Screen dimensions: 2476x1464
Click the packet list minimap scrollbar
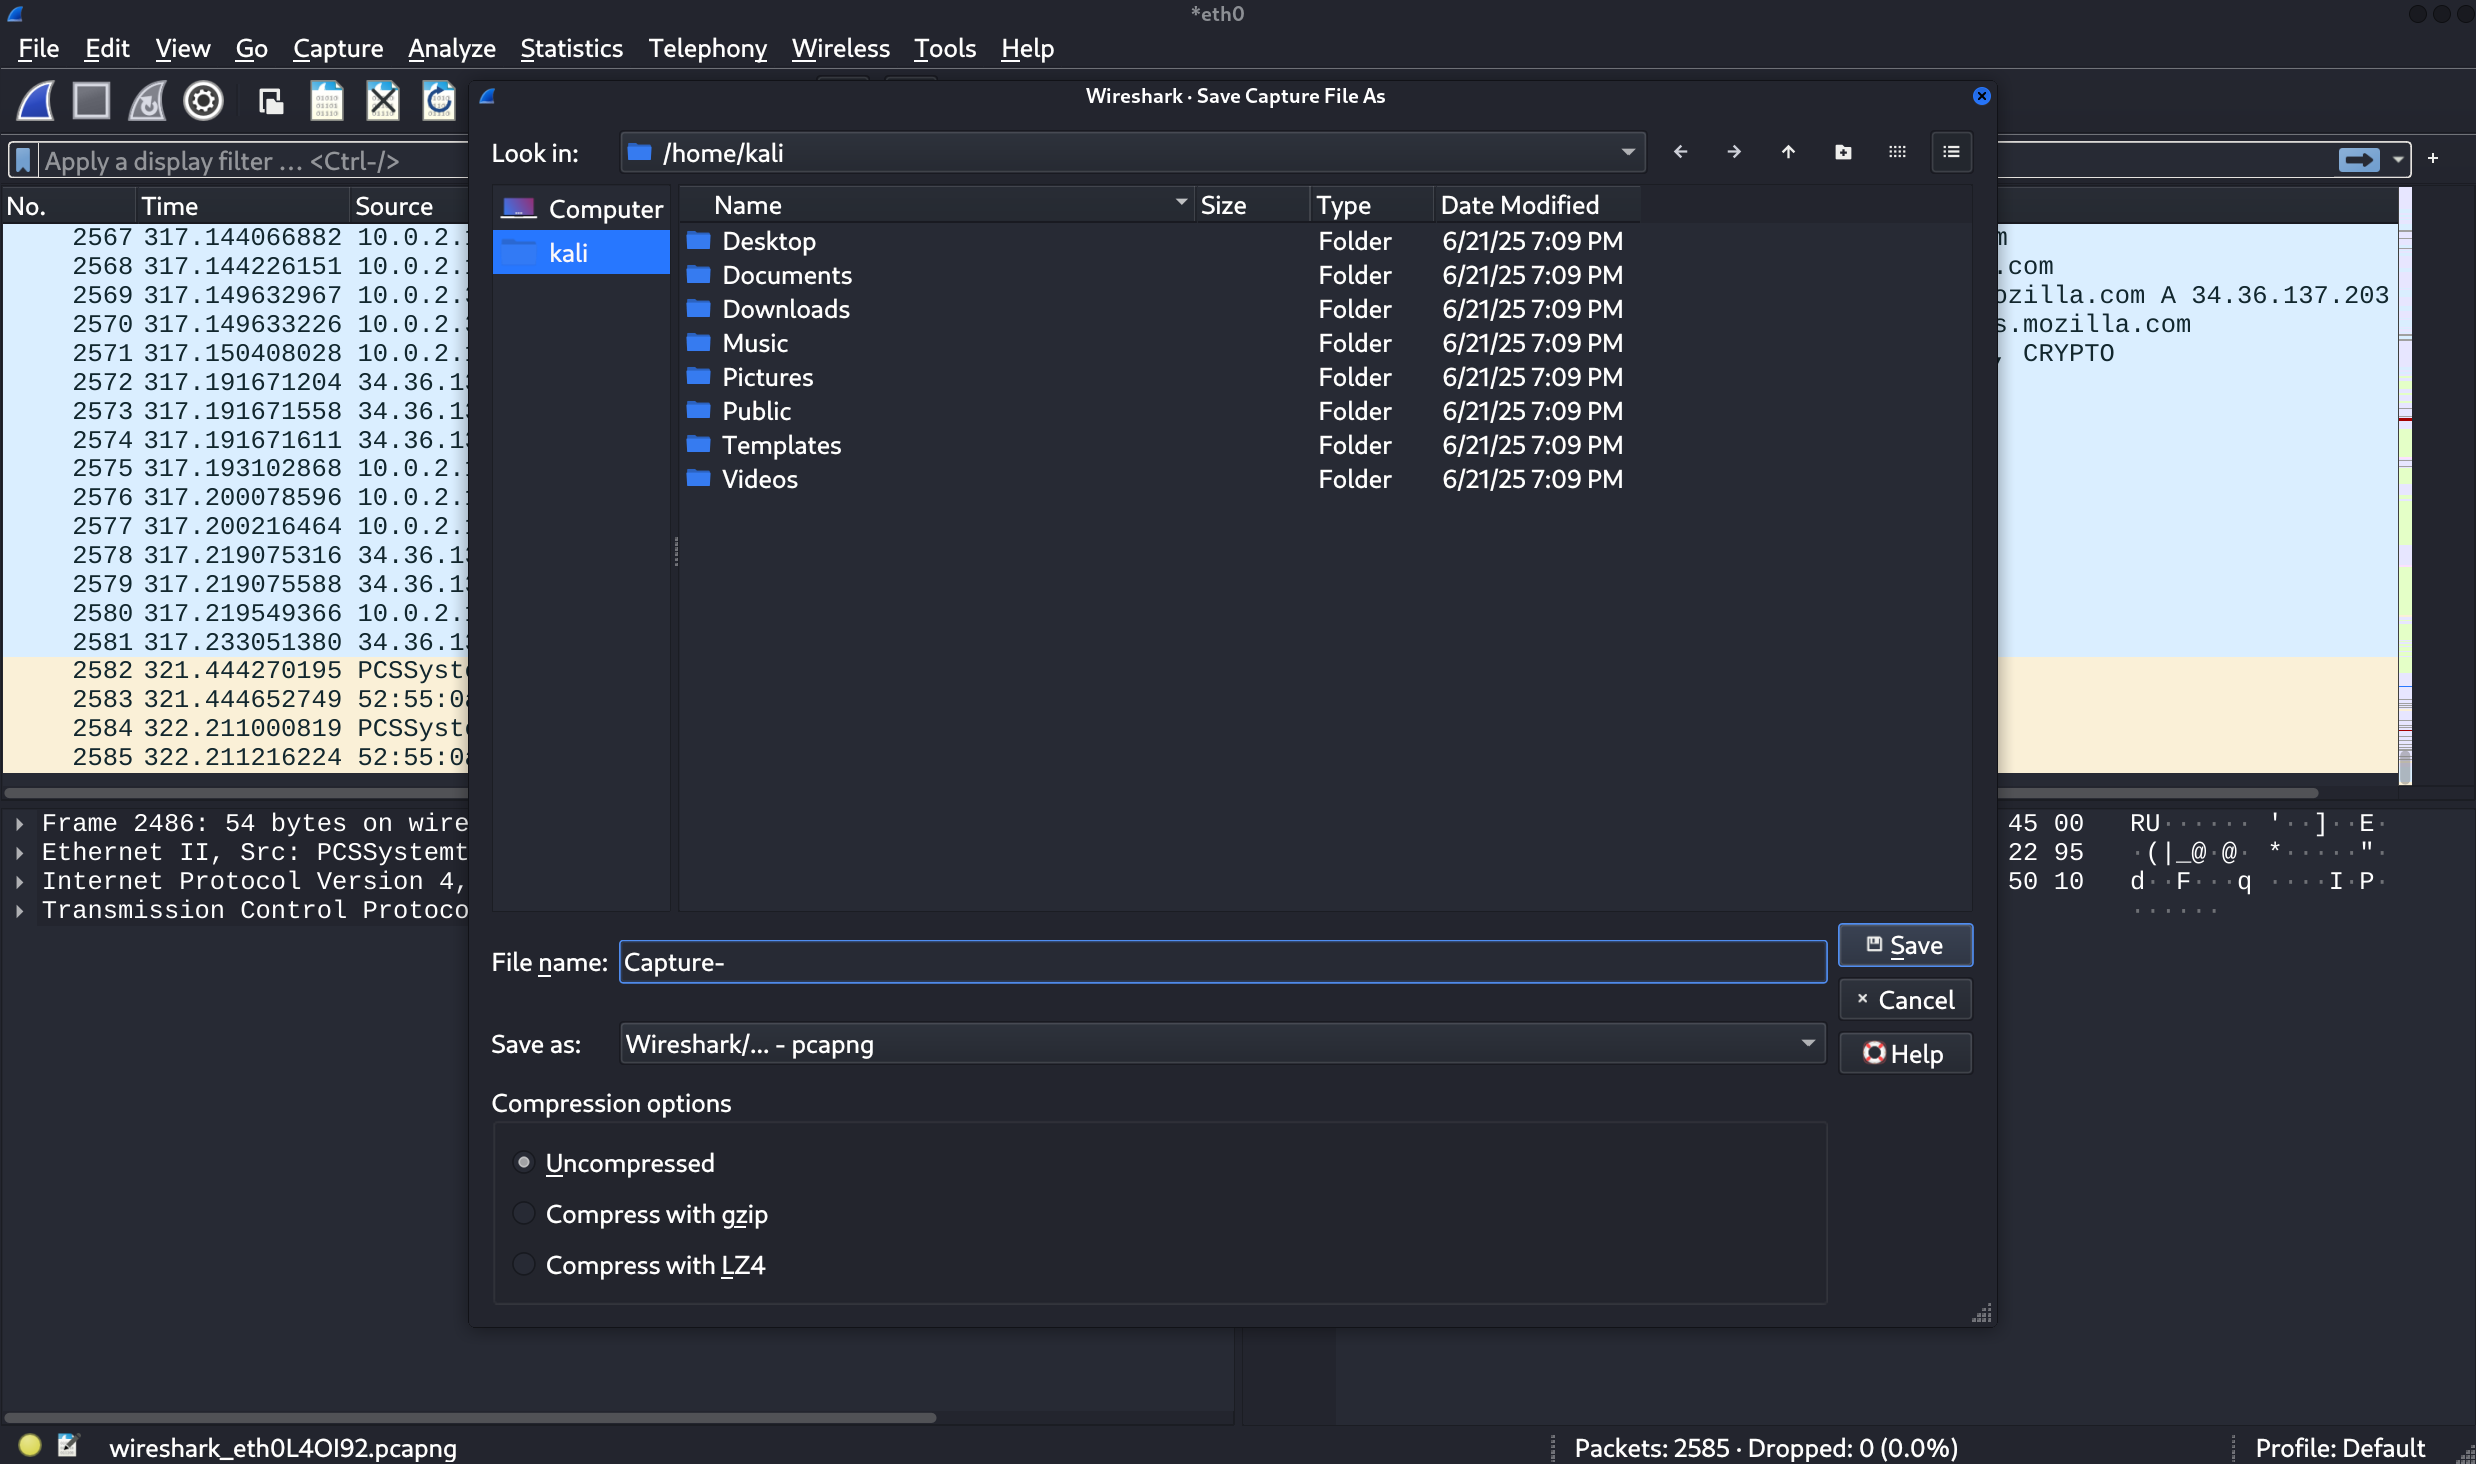(2405, 485)
